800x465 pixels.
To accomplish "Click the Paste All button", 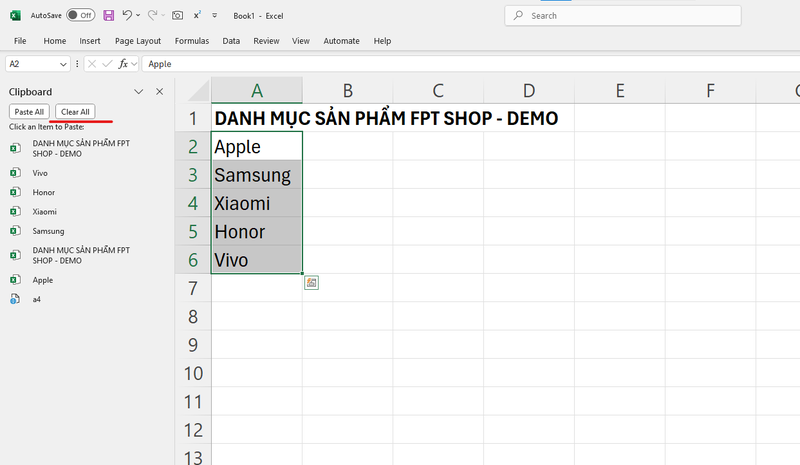I will (29, 112).
